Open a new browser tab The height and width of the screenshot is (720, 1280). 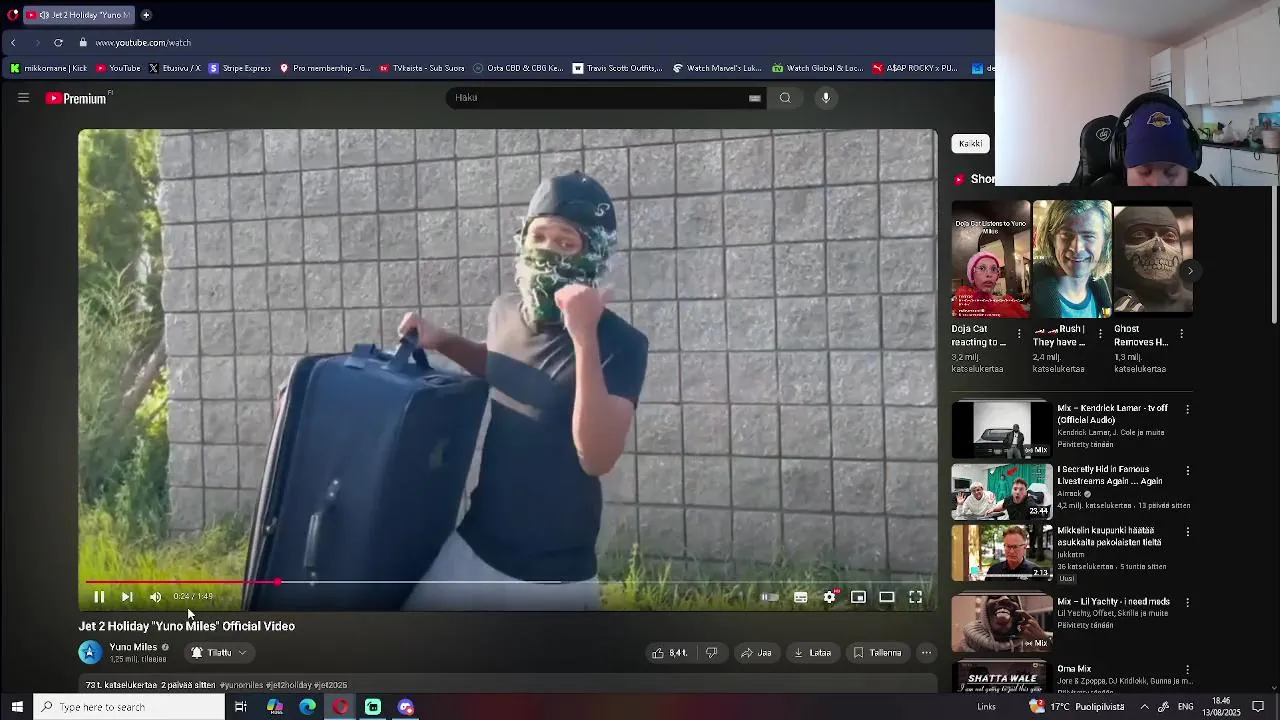146,15
